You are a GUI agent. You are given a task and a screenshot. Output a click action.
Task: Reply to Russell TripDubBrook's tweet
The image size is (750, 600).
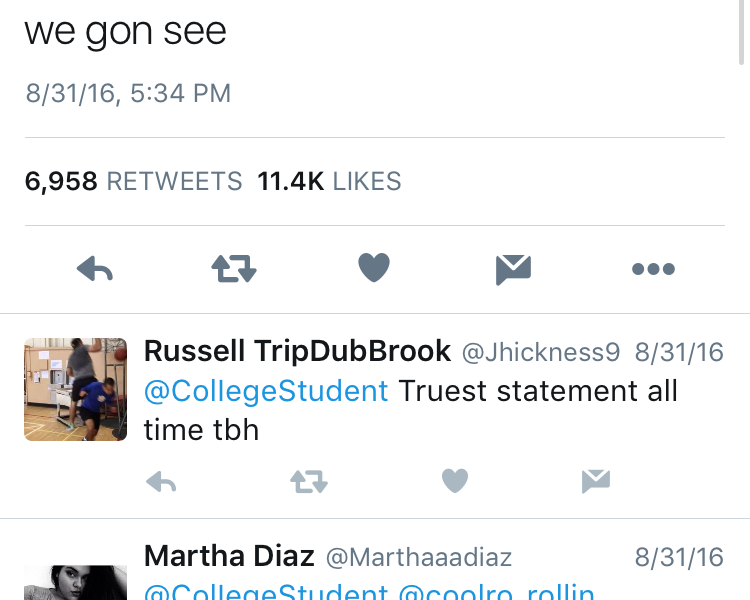point(161,483)
